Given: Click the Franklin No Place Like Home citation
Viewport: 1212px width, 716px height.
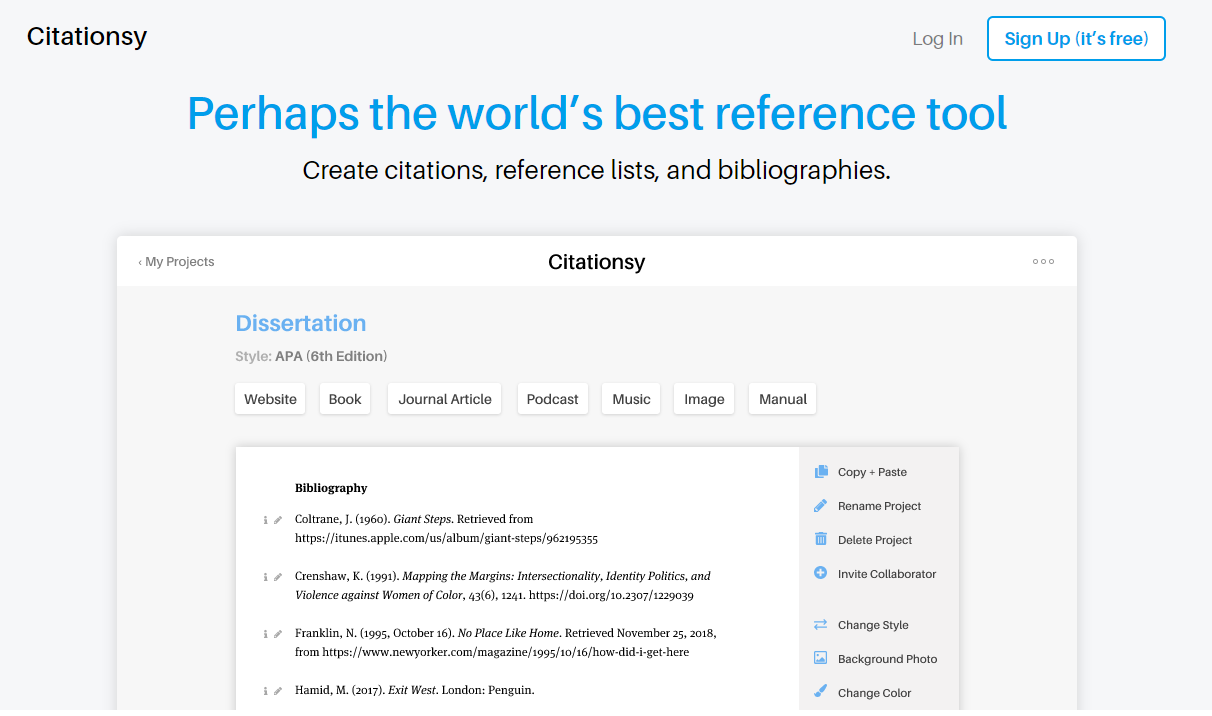Looking at the screenshot, I should coord(506,643).
